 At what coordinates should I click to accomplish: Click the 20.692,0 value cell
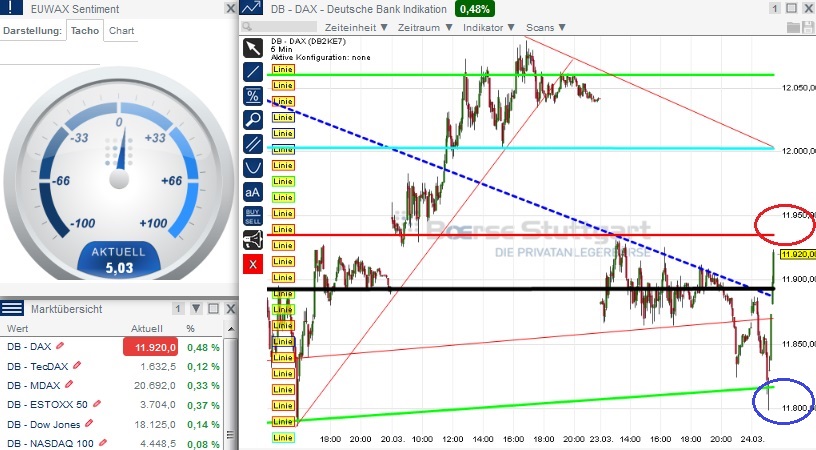(155, 386)
